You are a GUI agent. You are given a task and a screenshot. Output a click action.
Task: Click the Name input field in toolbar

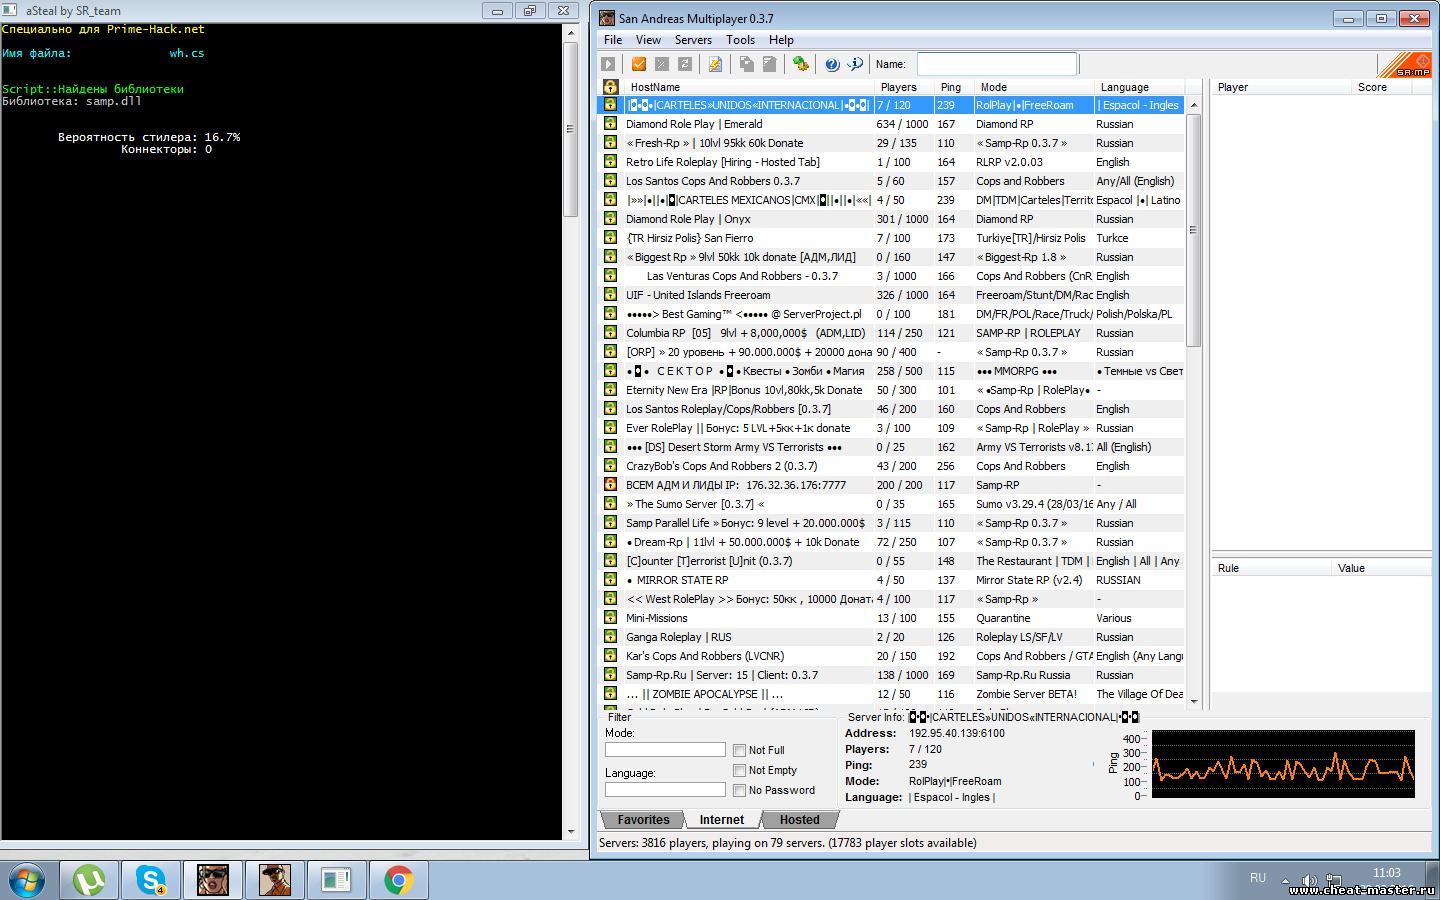click(x=997, y=64)
